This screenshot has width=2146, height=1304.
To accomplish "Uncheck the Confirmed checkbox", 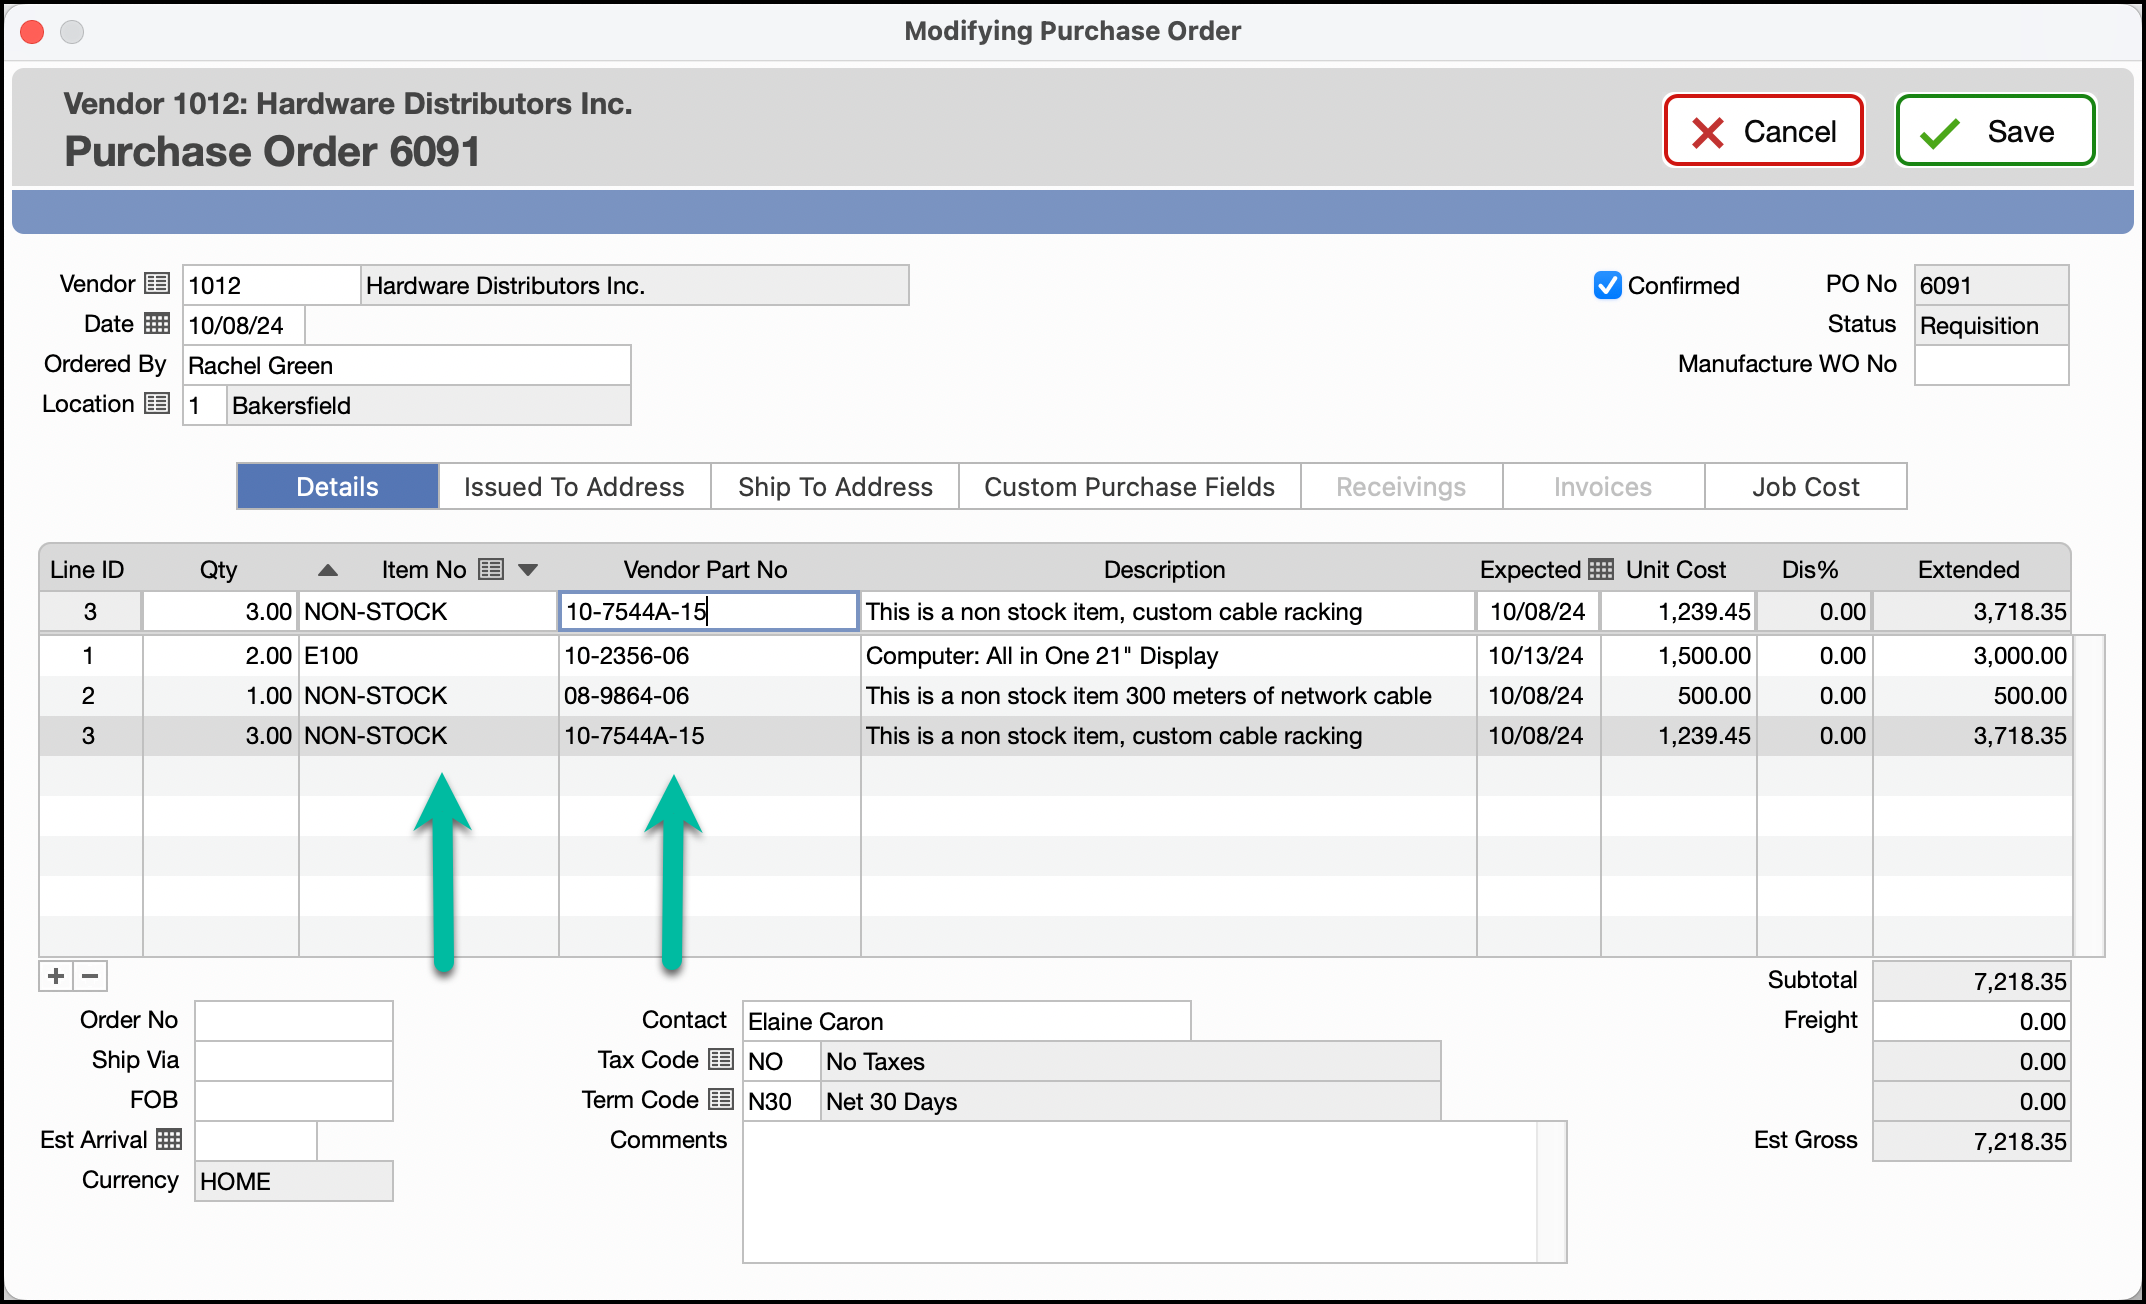I will [1607, 285].
